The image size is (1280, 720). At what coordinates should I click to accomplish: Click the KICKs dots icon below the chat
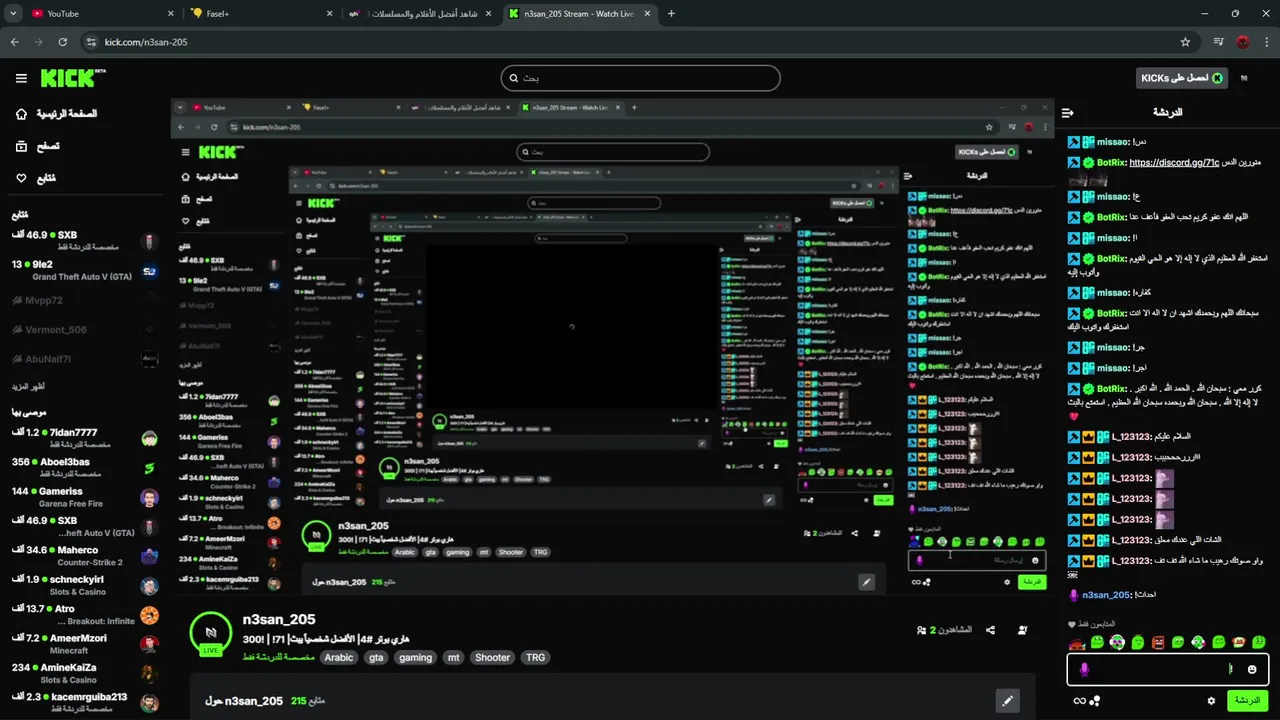(x=1095, y=701)
